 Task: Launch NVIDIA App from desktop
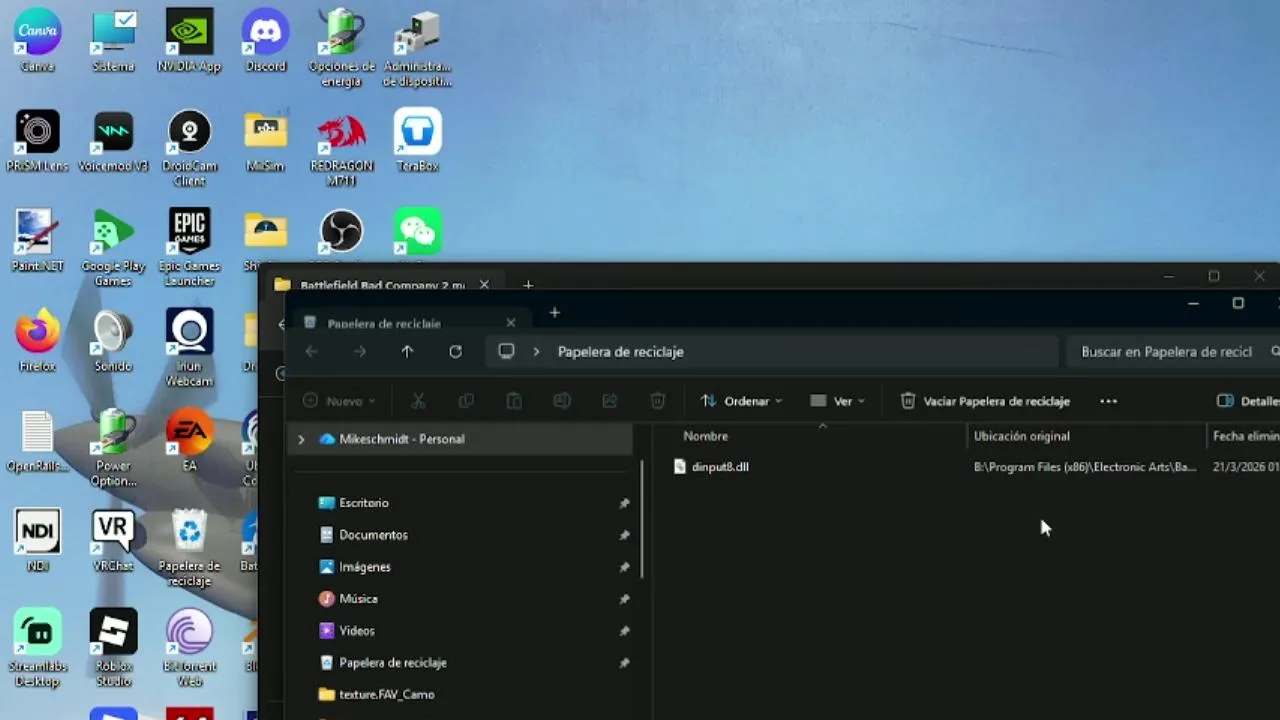click(189, 41)
